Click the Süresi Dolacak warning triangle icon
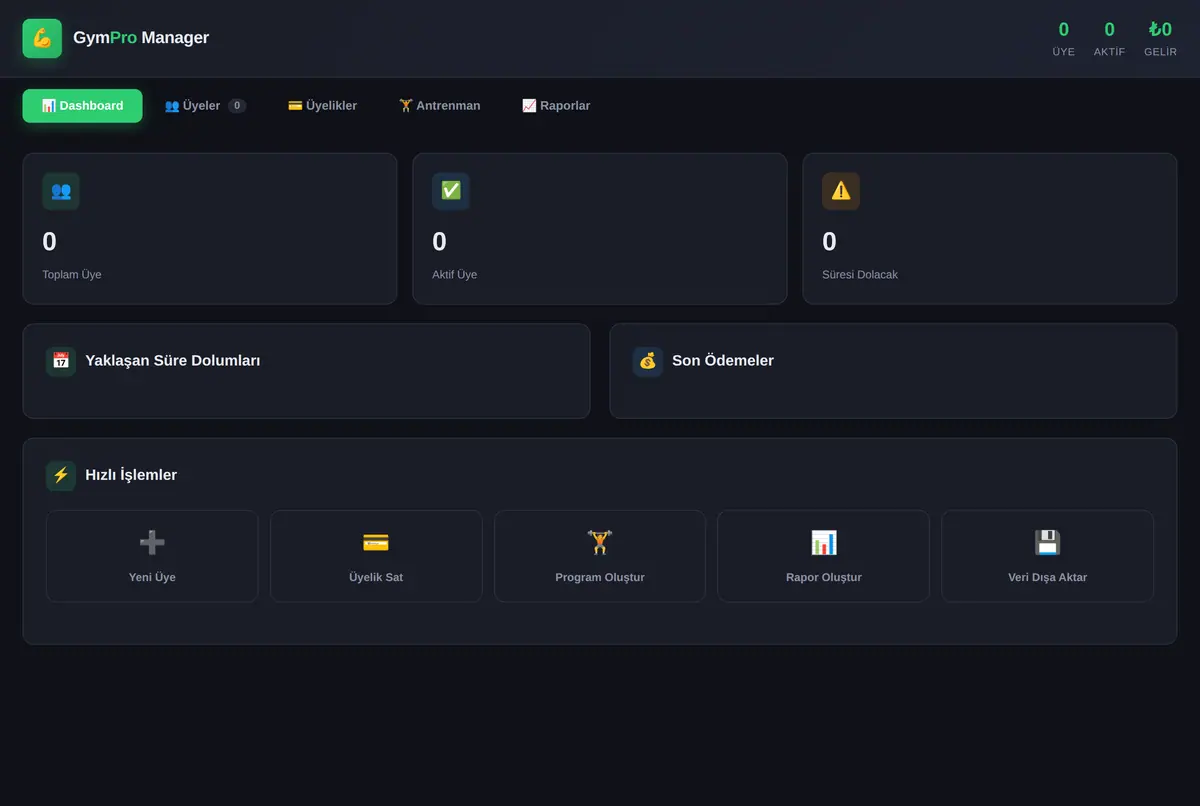 [841, 191]
